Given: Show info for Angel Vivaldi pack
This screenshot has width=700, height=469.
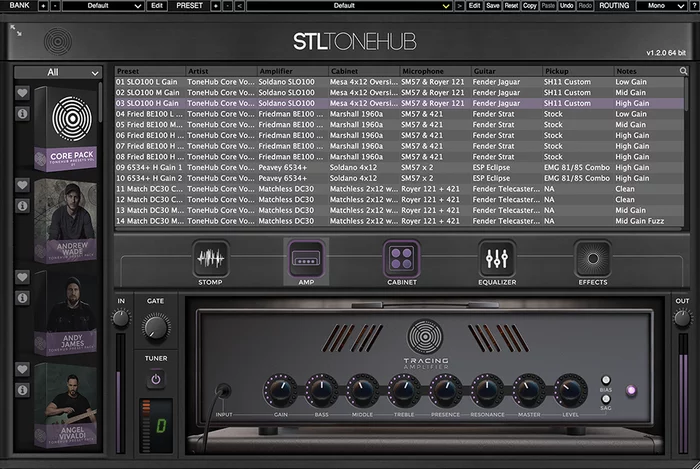Looking at the screenshot, I should click(22, 390).
